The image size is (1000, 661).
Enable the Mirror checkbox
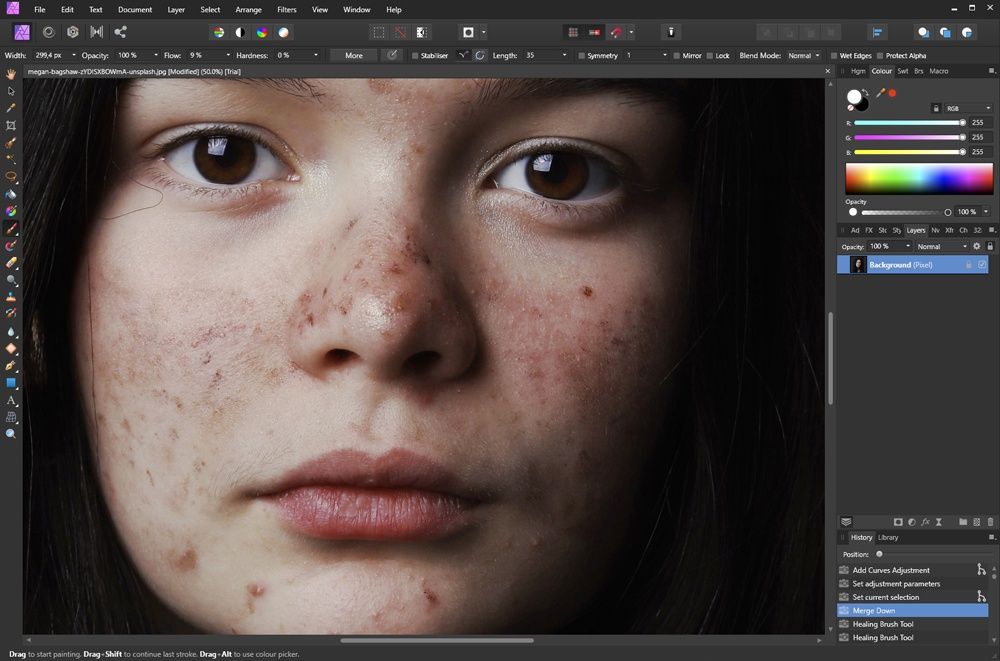tap(677, 56)
